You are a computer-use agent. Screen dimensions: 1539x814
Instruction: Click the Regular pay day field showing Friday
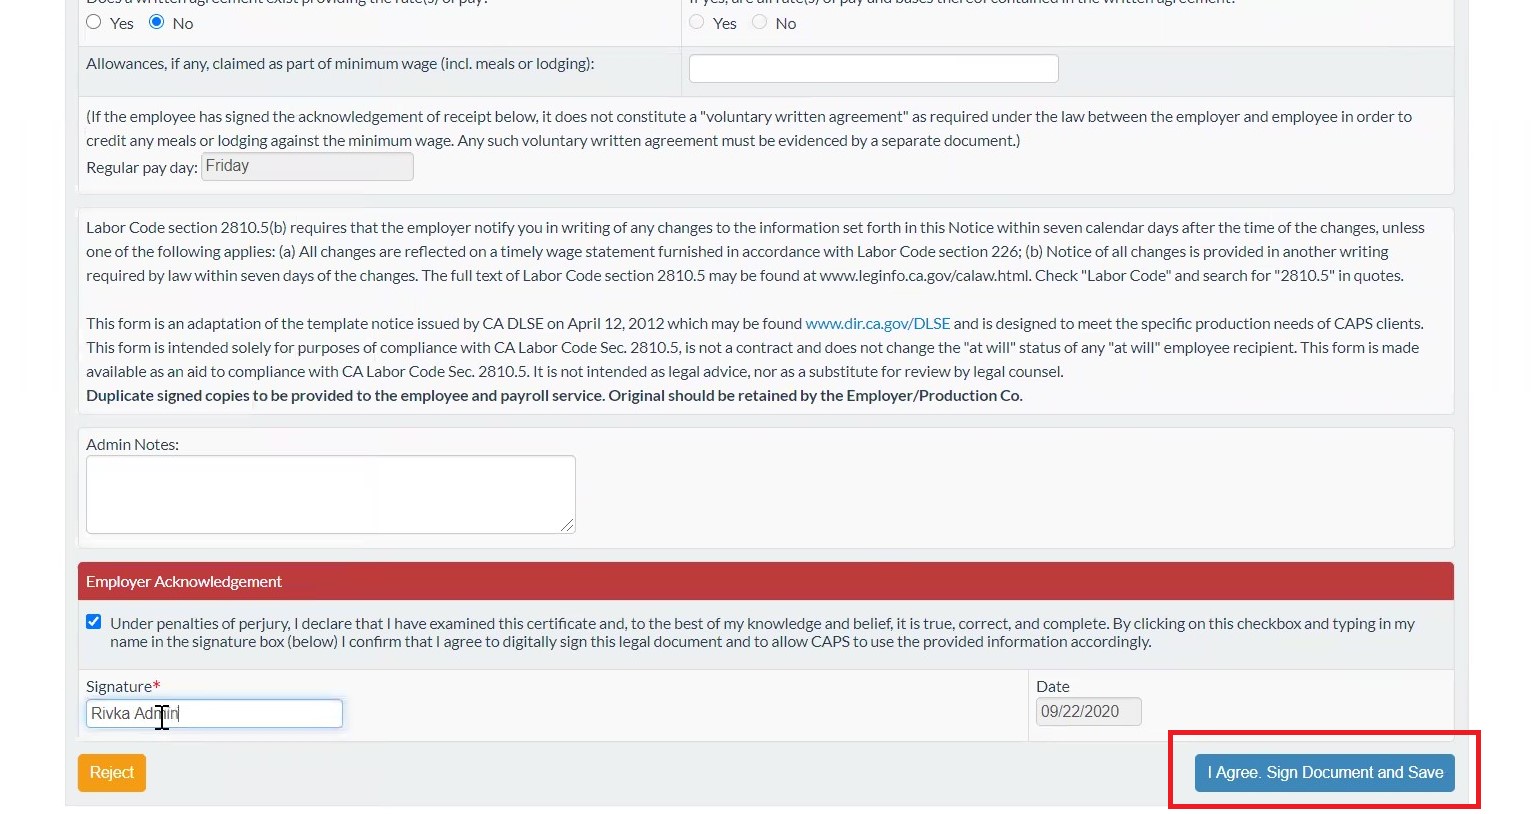(x=307, y=166)
